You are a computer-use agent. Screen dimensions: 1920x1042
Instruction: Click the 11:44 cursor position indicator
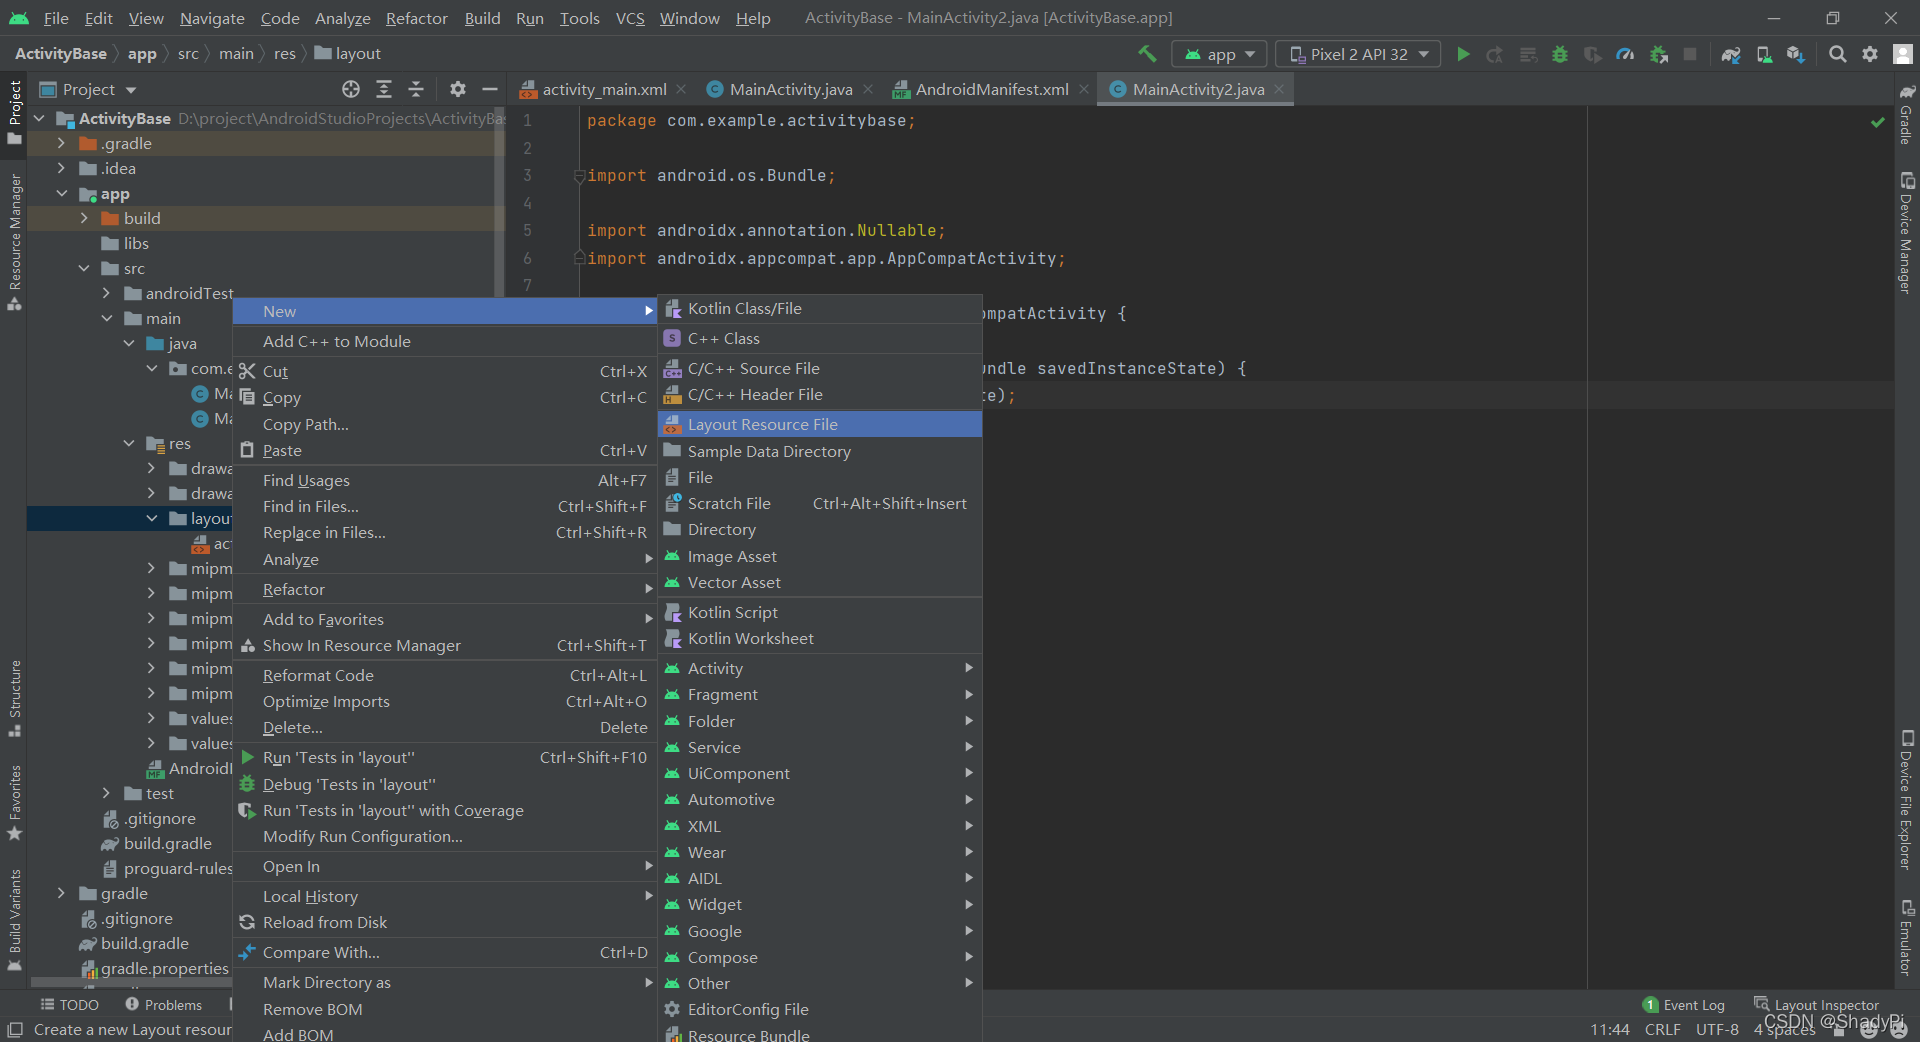[1610, 1029]
